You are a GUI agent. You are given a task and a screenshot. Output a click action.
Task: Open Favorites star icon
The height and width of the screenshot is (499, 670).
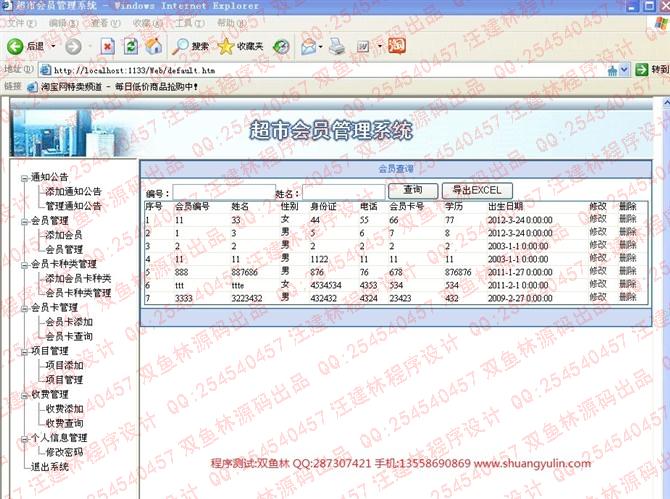[226, 46]
